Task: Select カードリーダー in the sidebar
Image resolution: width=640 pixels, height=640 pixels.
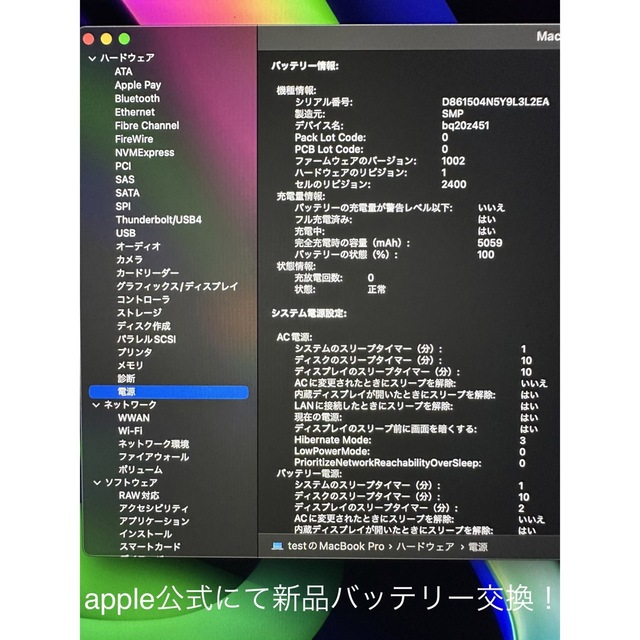Action: (148, 273)
